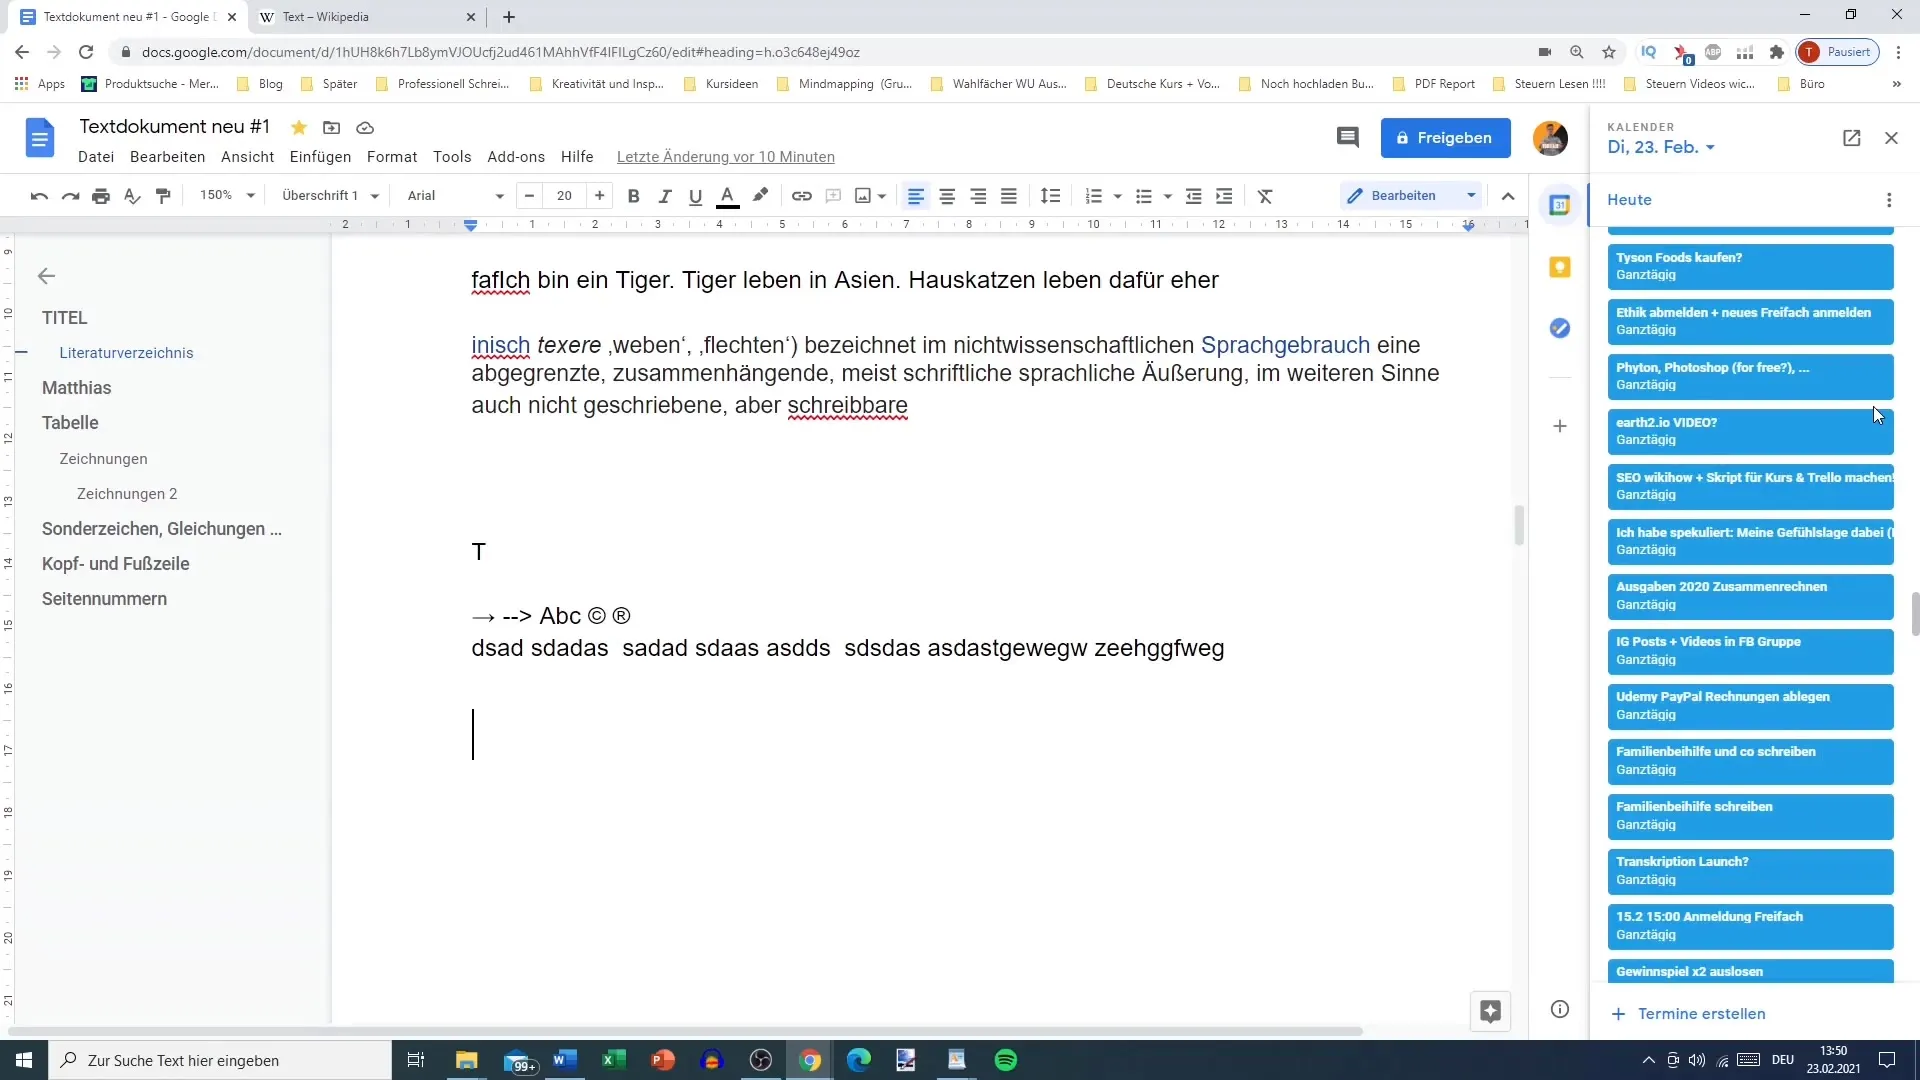Screen dimensions: 1920x1080
Task: Click the Heute button in calendar
Action: [1629, 200]
